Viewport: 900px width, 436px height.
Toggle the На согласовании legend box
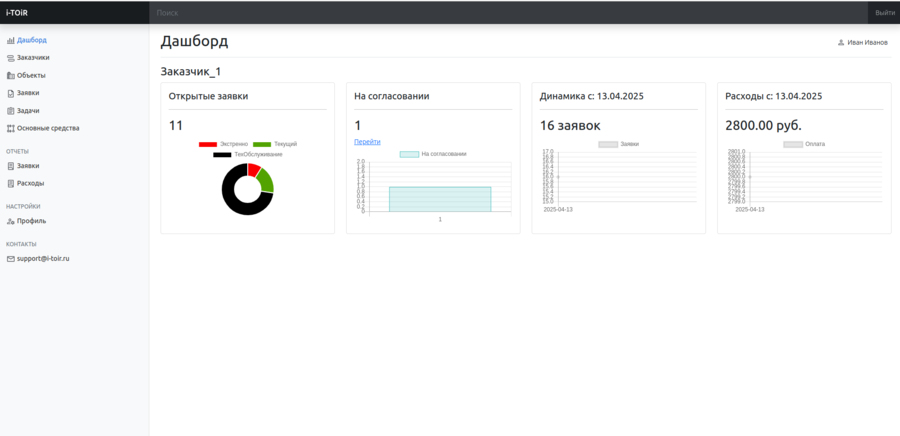409,154
